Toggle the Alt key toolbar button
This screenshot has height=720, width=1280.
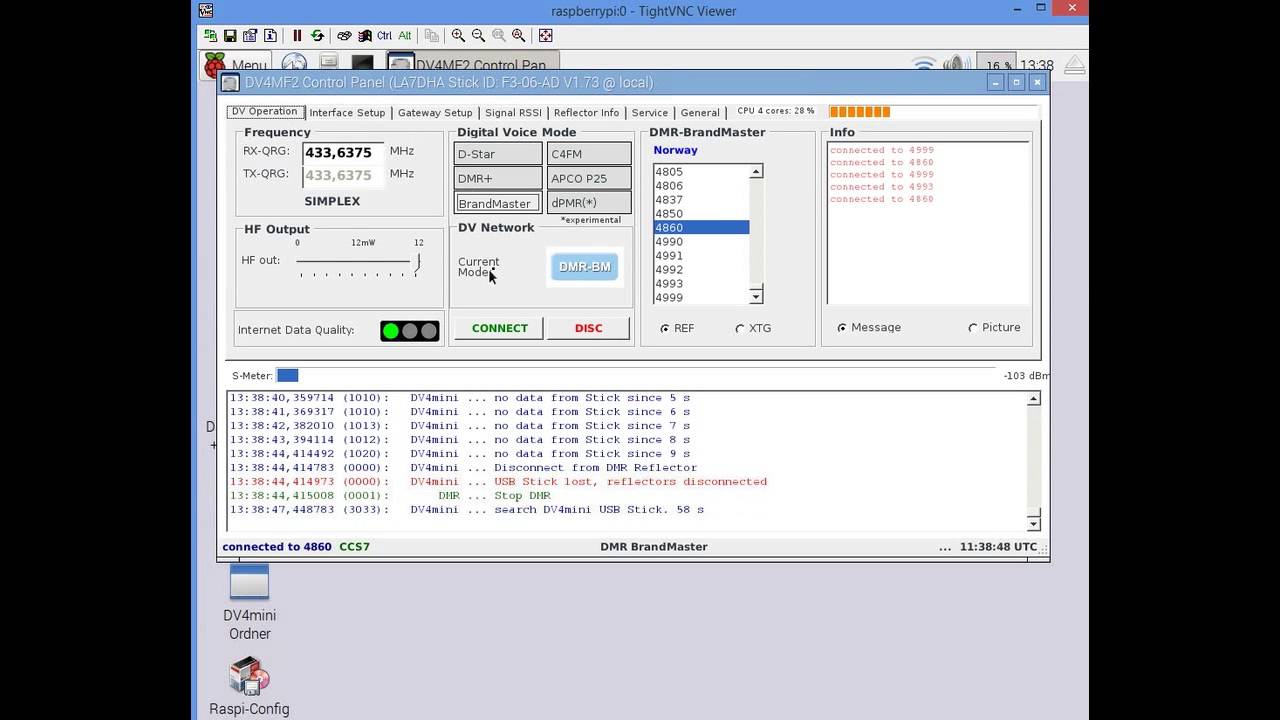pyautogui.click(x=405, y=35)
